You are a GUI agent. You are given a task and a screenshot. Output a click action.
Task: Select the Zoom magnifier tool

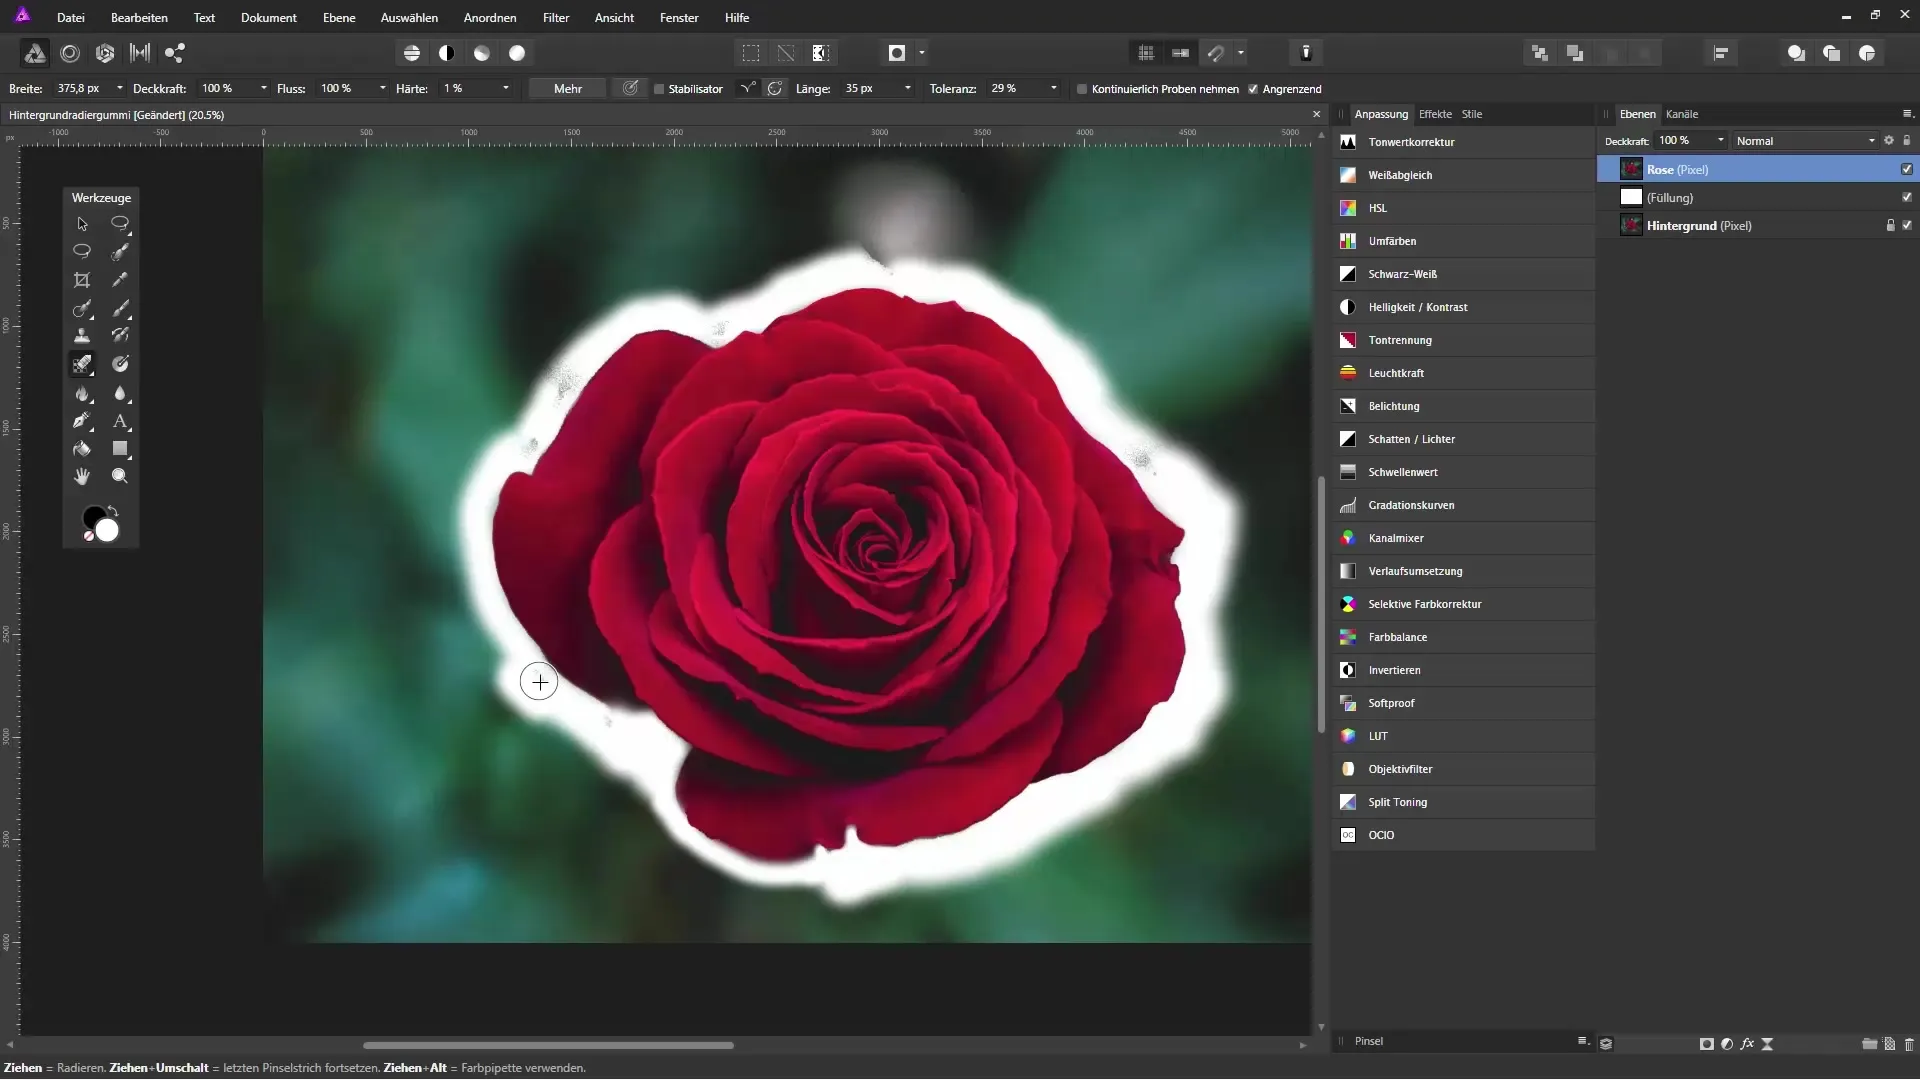coord(120,476)
